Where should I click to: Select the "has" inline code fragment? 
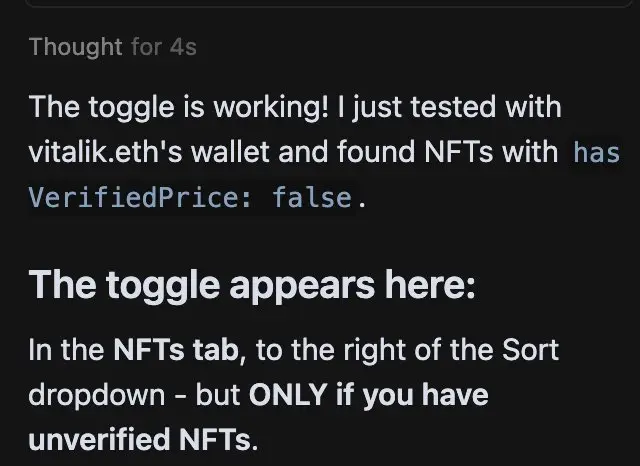click(596, 153)
